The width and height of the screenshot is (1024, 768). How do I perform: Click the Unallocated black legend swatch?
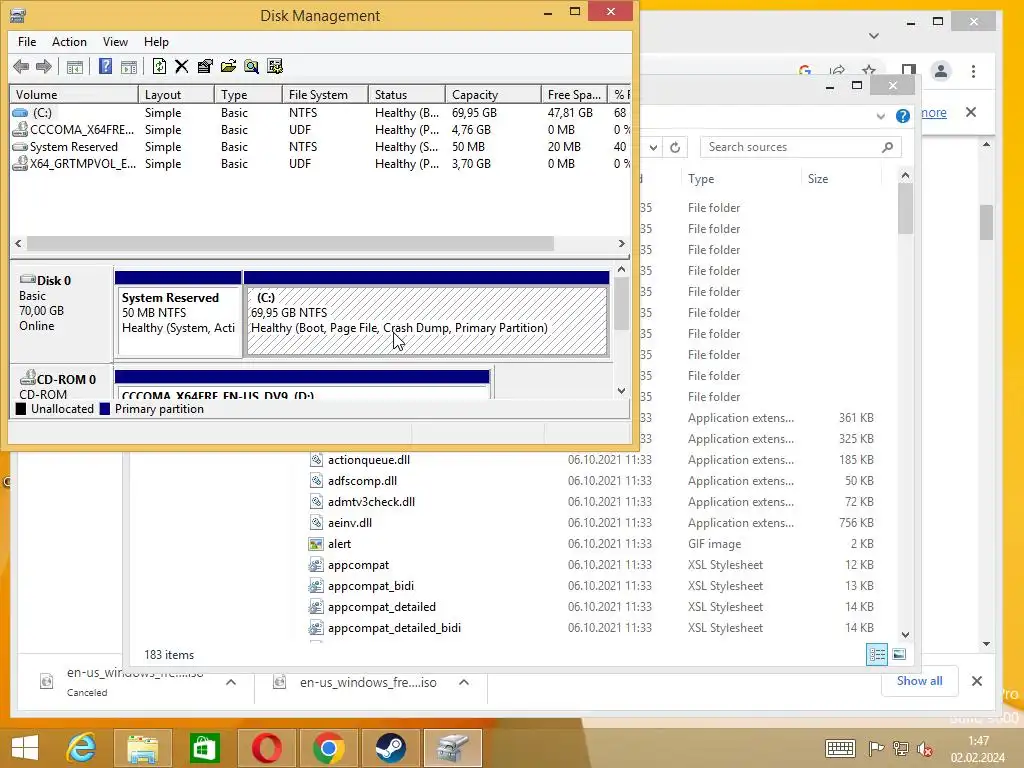pos(21,409)
